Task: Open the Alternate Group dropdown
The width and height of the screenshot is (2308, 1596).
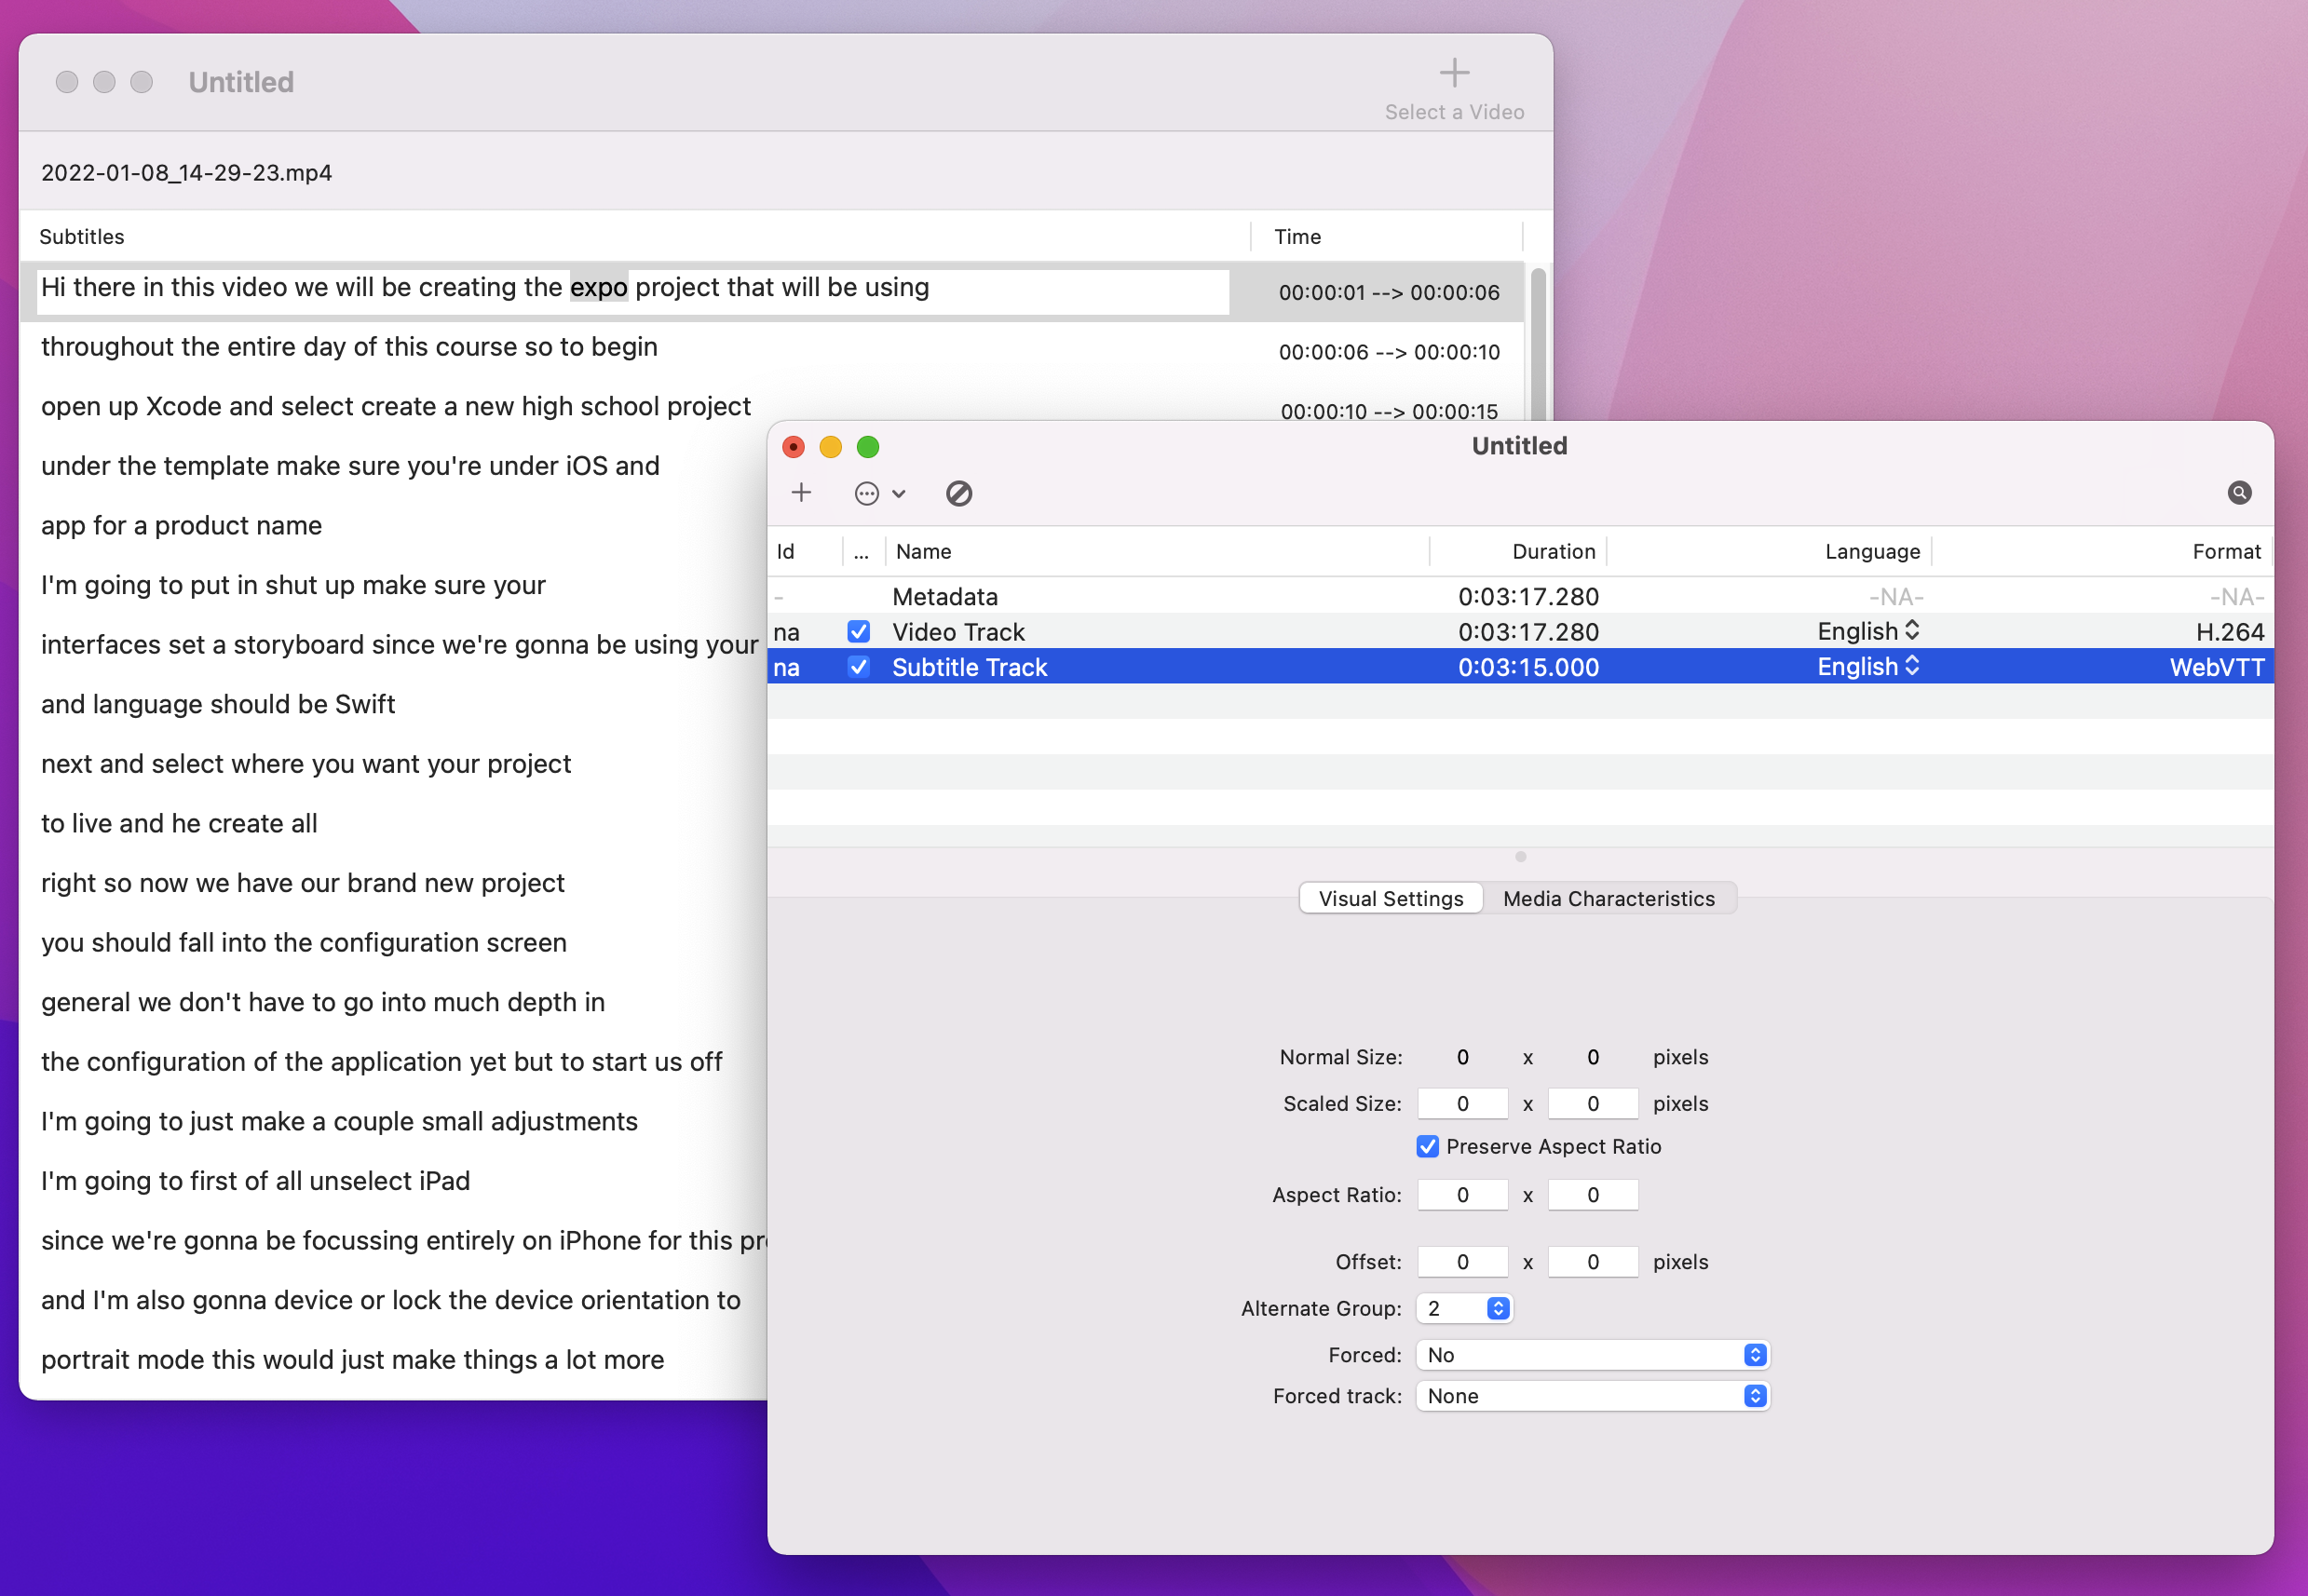Action: pos(1464,1308)
